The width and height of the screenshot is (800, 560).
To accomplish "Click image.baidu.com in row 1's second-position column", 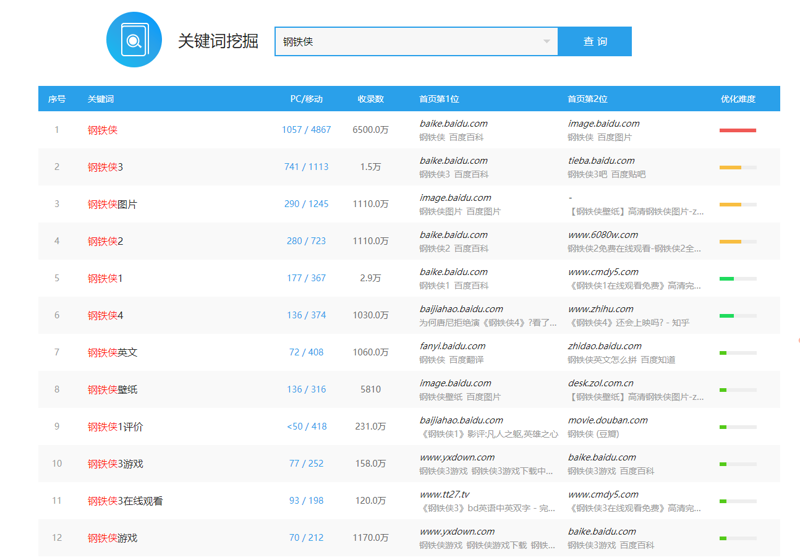I will [x=604, y=123].
